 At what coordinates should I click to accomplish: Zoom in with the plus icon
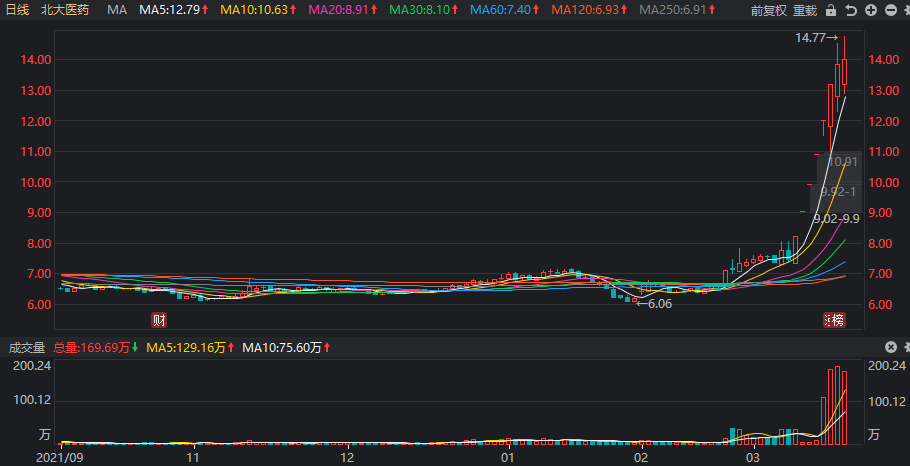coord(871,10)
